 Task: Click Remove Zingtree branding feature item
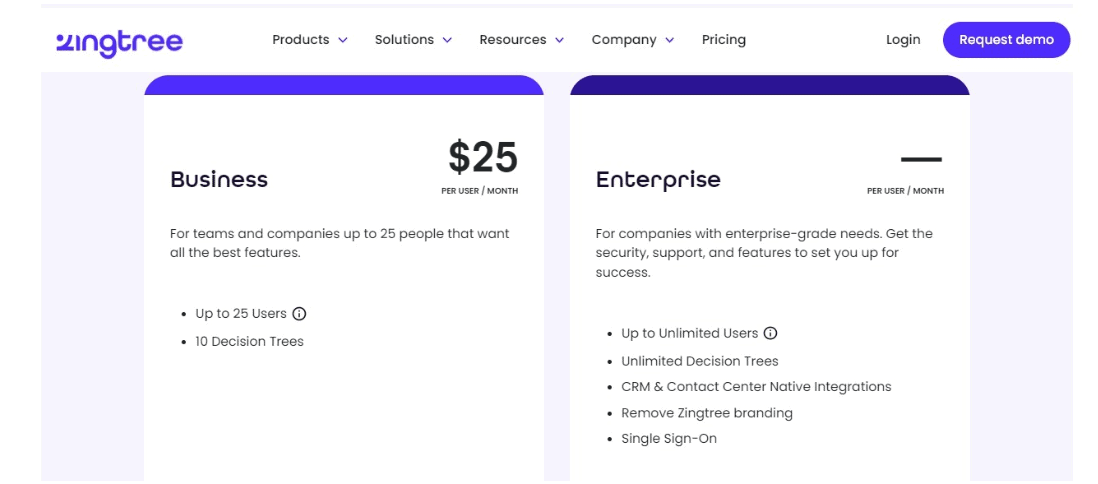pos(707,413)
